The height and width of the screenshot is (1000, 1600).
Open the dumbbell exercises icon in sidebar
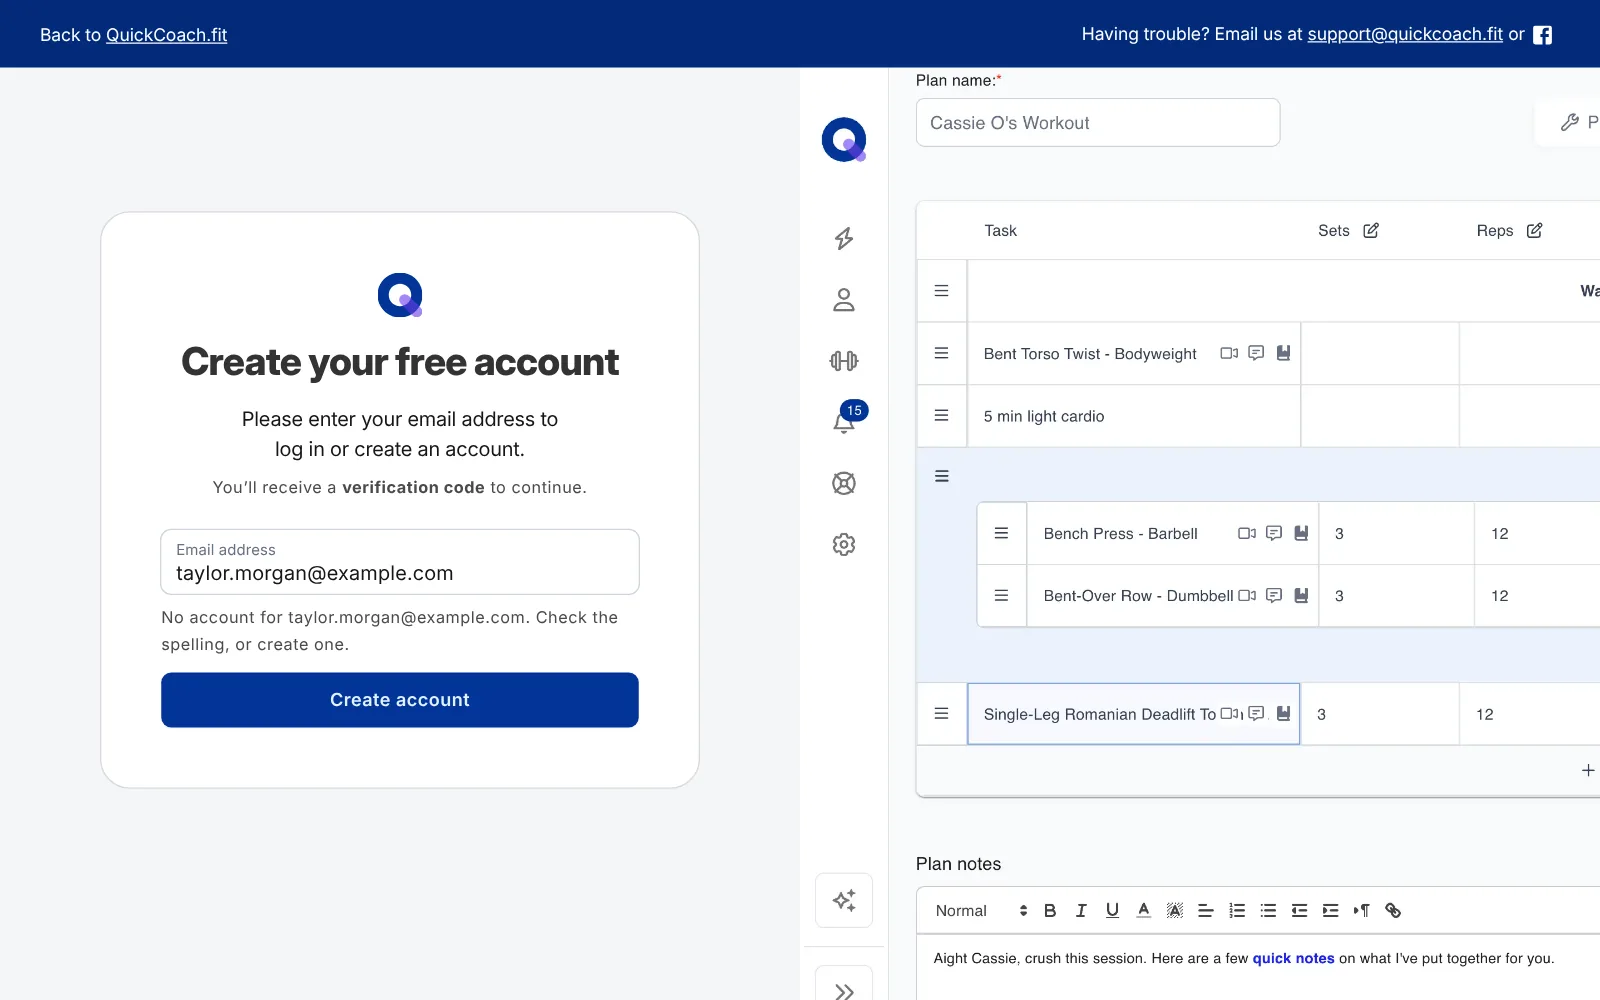point(844,361)
